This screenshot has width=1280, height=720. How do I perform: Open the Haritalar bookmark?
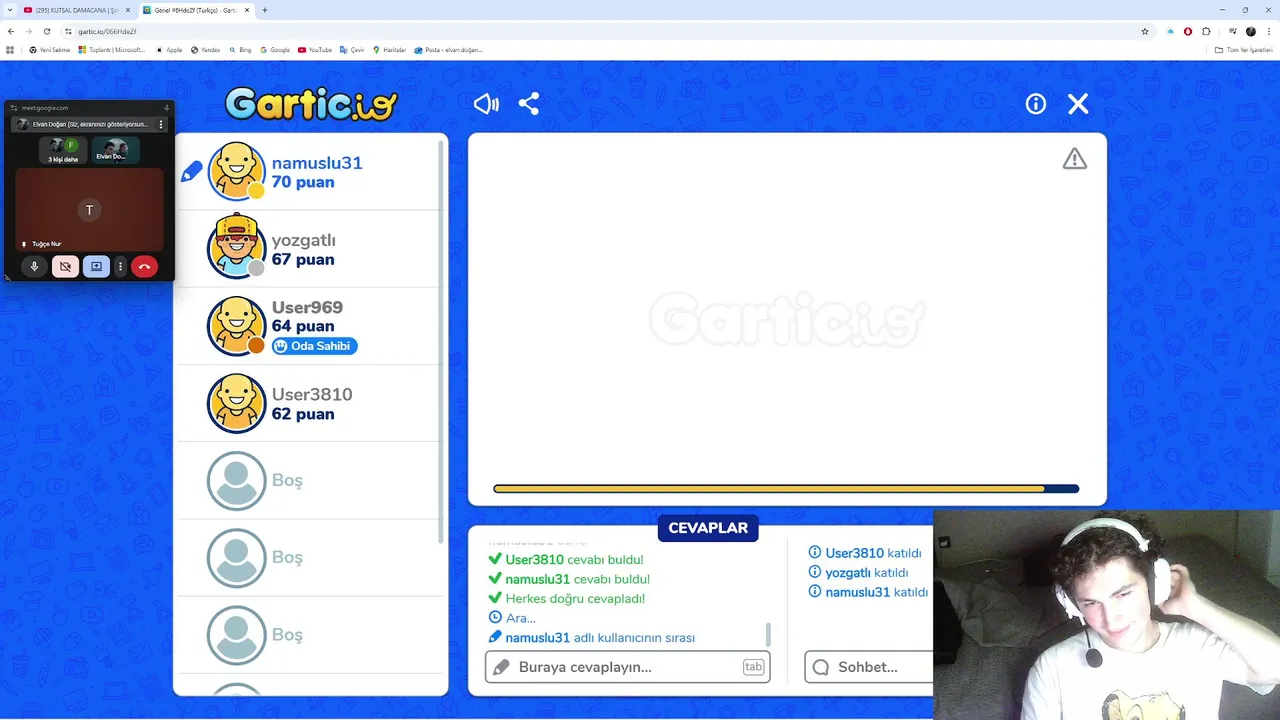click(x=390, y=50)
